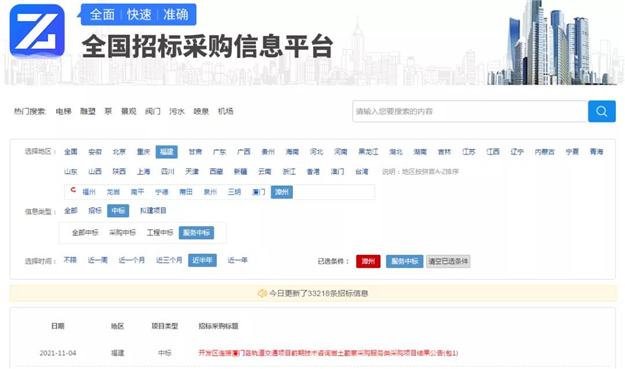The image size is (625, 369).
Task: Open the red 2021-11-04 tender result title
Action: click(x=328, y=353)
